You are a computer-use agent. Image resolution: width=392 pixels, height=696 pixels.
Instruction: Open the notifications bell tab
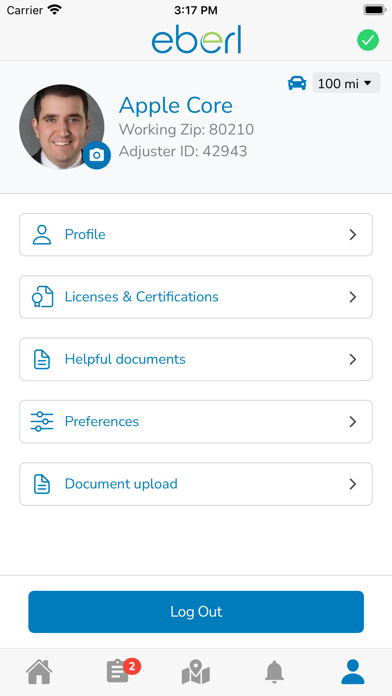(x=274, y=672)
